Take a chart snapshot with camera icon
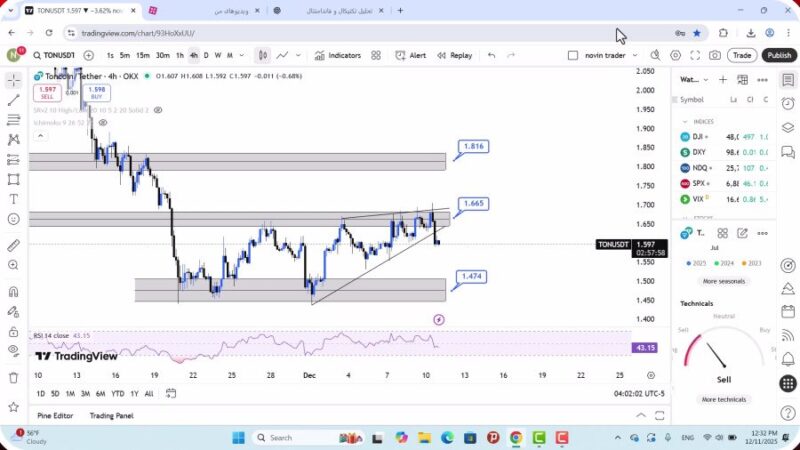800x450 pixels. click(715, 56)
